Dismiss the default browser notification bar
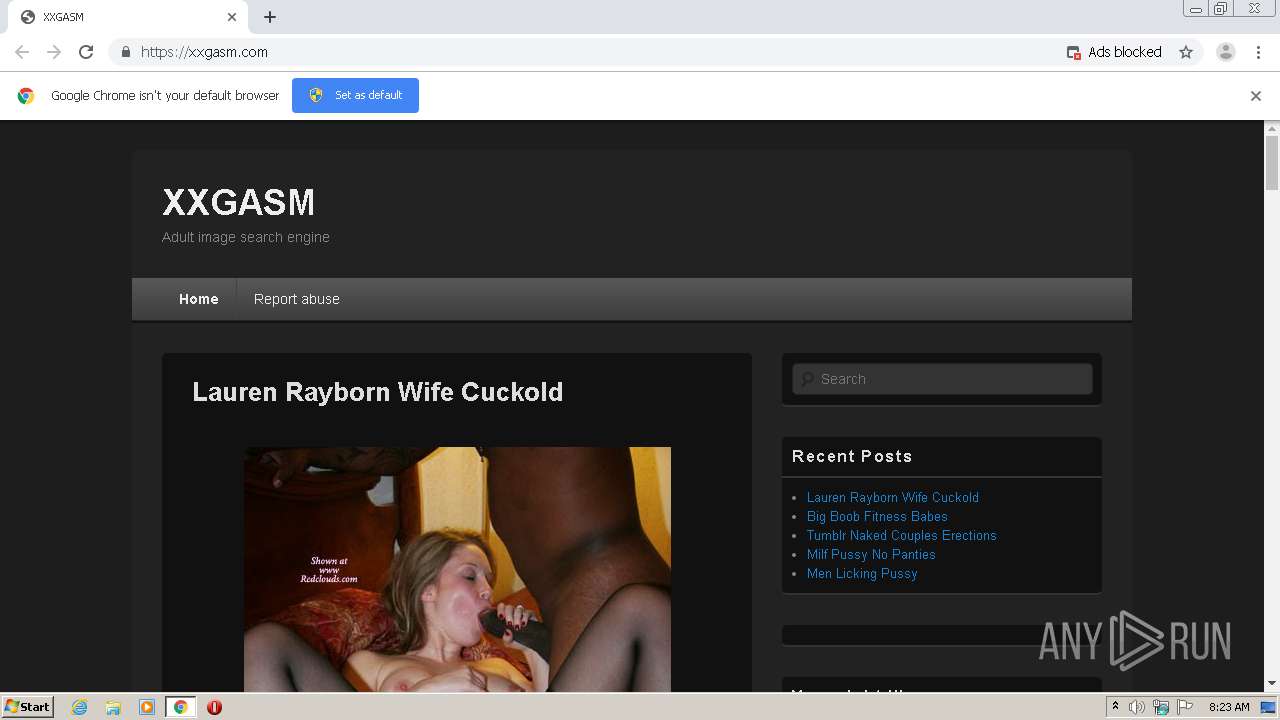Screen dimensions: 1280x720 click(x=1256, y=96)
